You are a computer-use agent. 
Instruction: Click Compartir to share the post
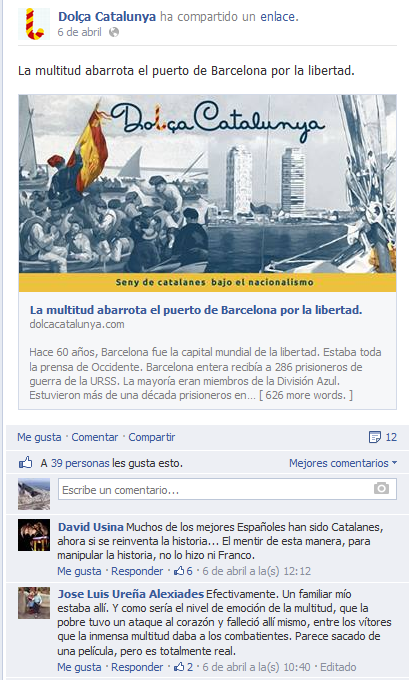(152, 437)
